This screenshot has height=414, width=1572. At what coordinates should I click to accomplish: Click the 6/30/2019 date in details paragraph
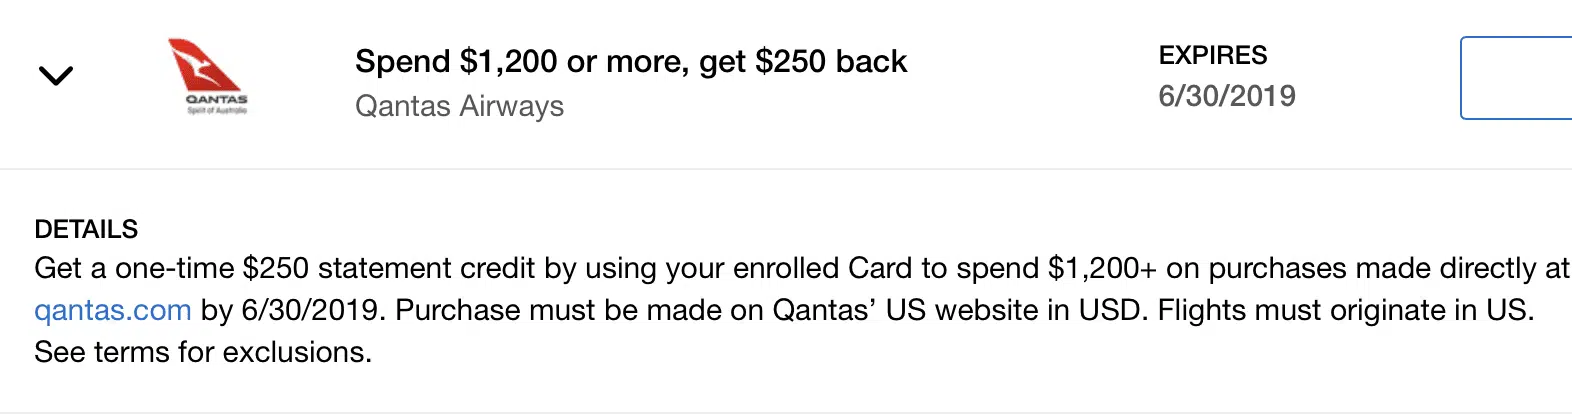point(311,310)
